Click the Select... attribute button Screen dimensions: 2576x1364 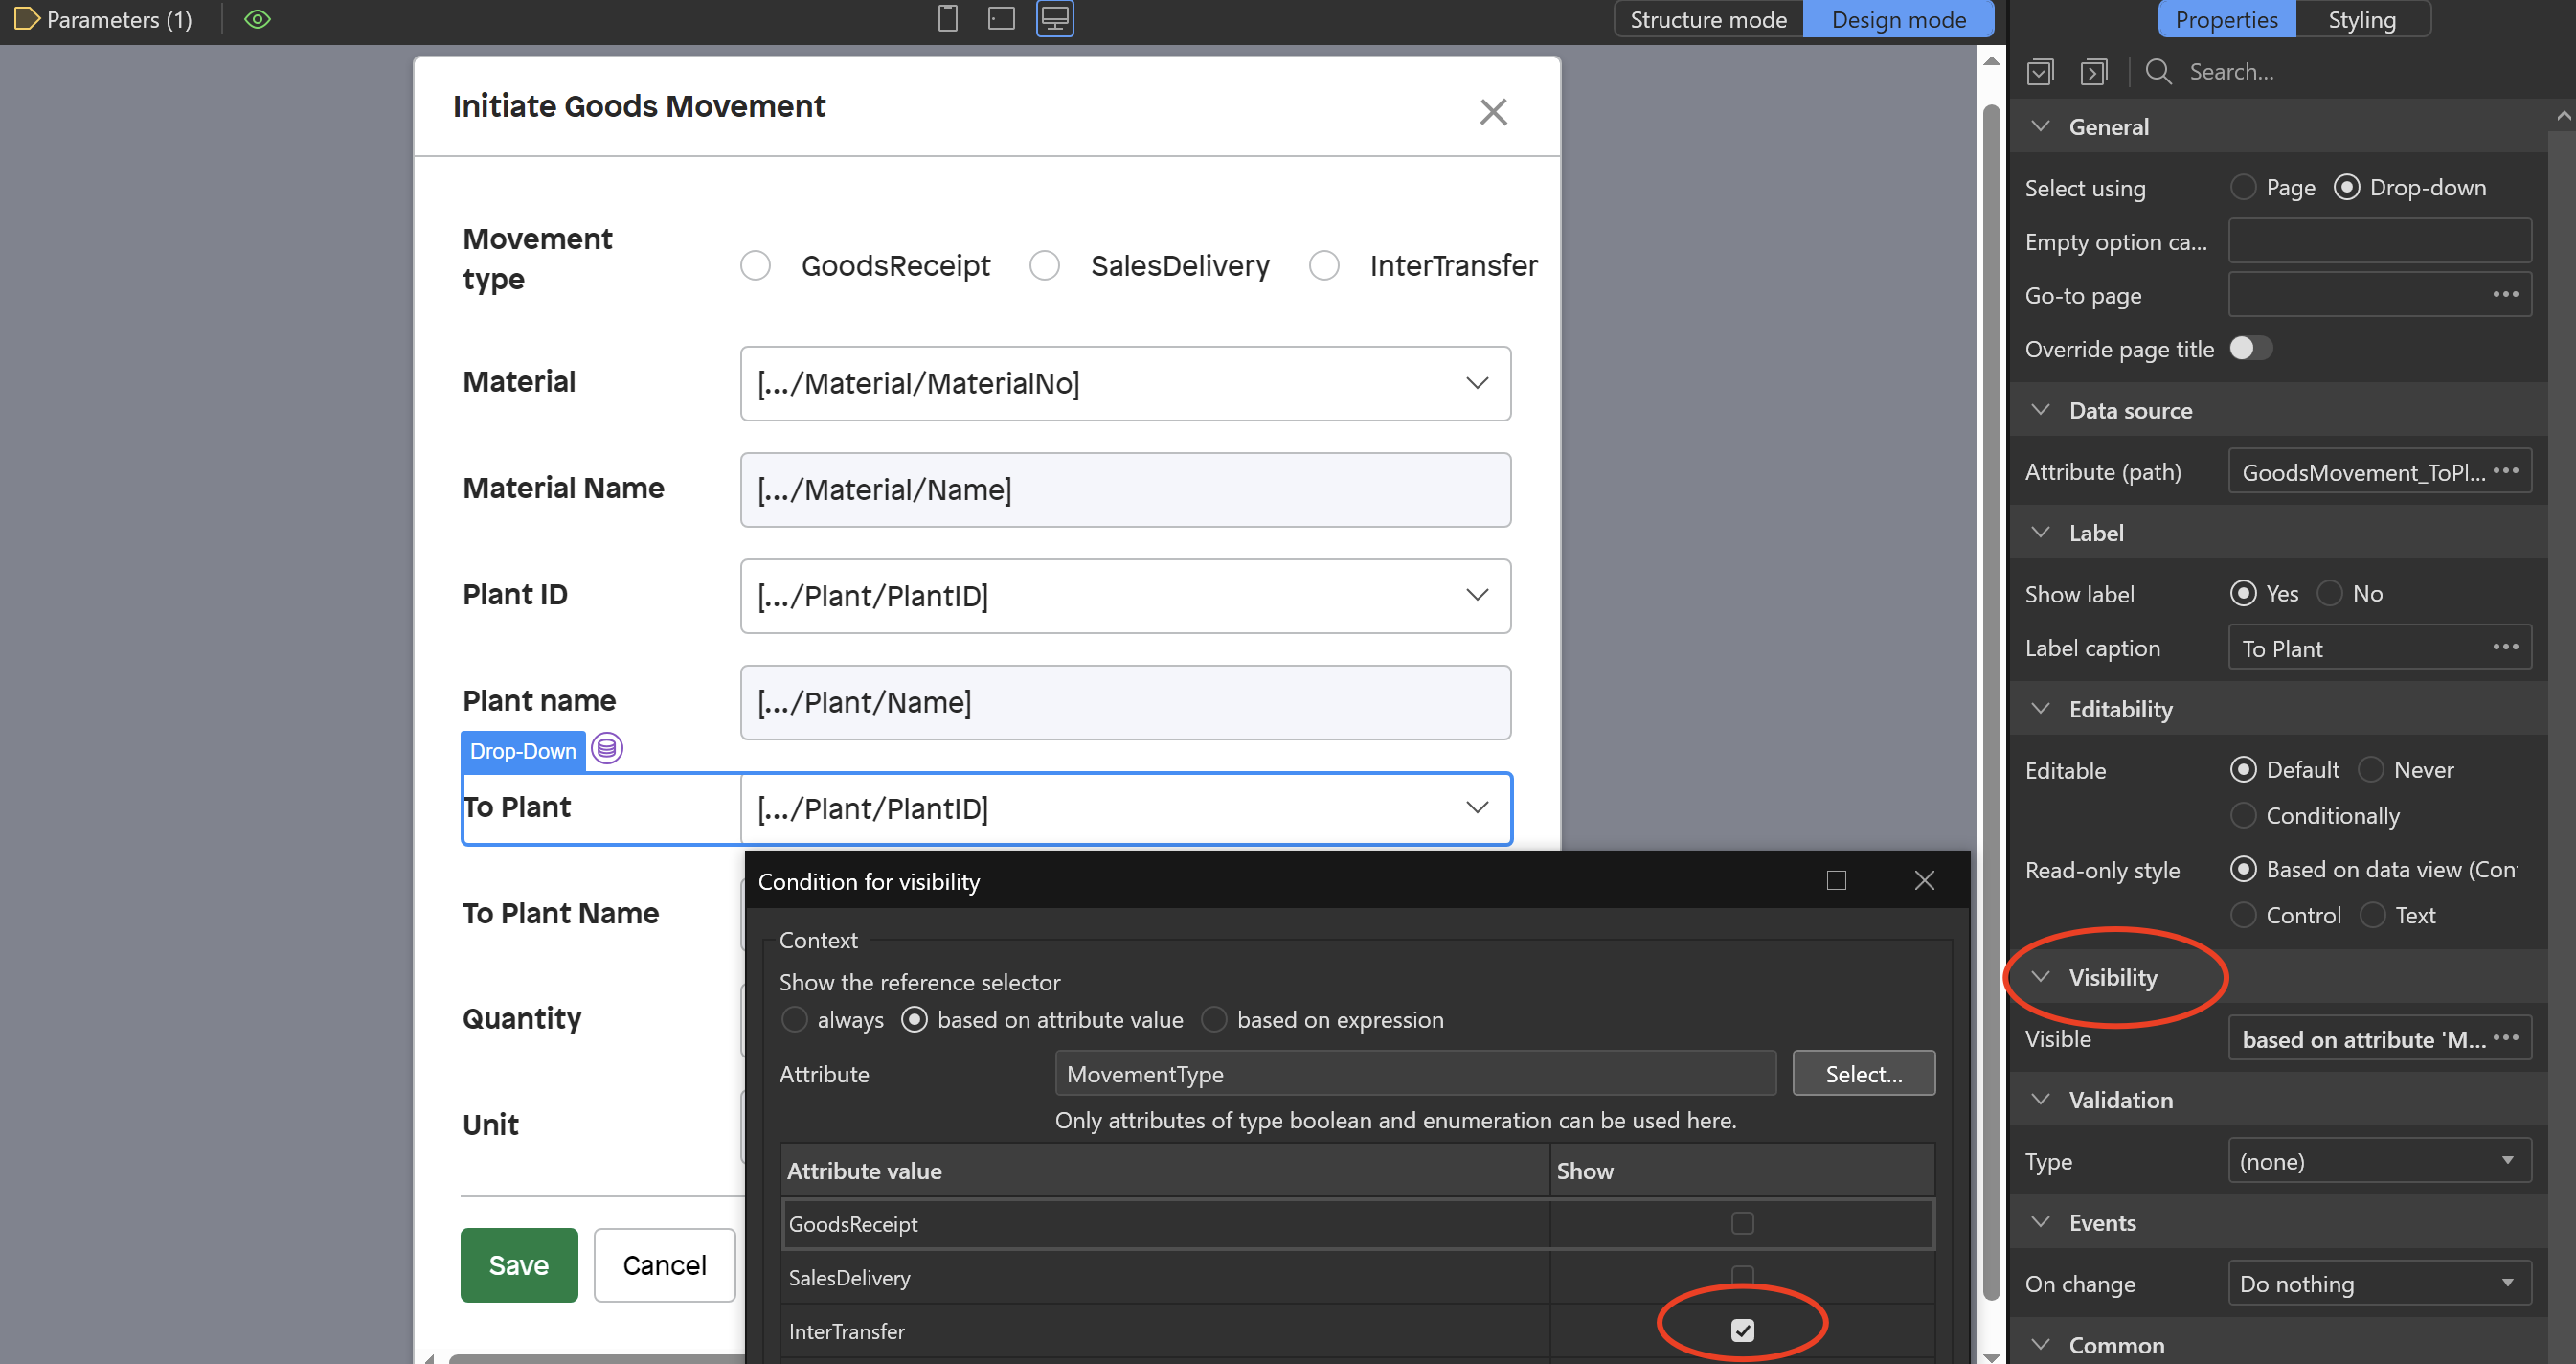click(x=1863, y=1074)
